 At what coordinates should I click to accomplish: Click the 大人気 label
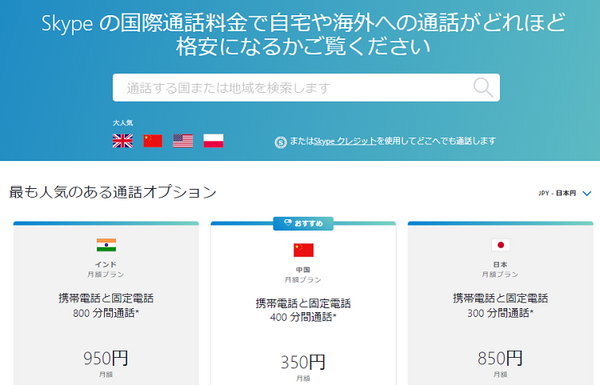point(123,123)
